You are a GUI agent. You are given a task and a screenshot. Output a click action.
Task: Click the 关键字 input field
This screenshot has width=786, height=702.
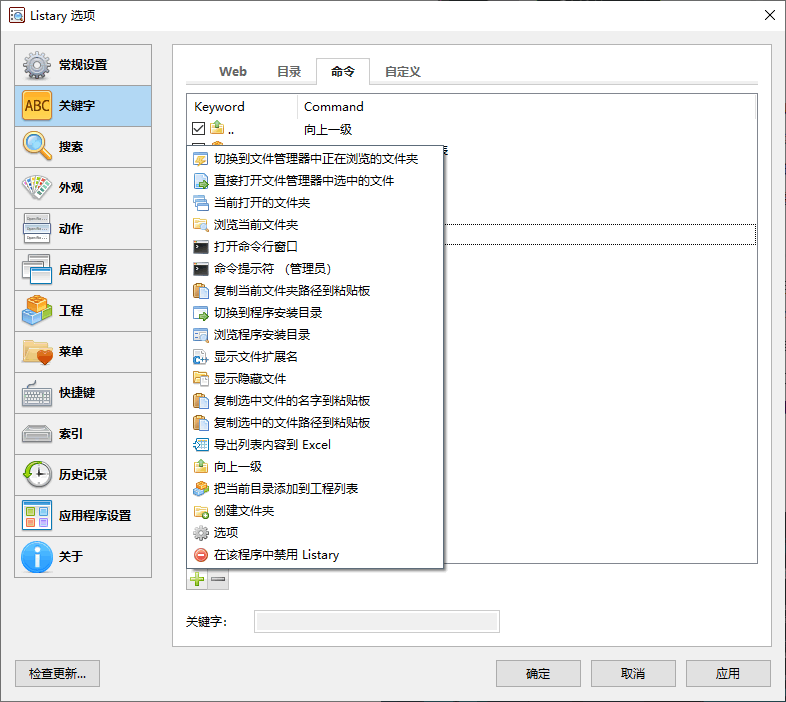377,622
